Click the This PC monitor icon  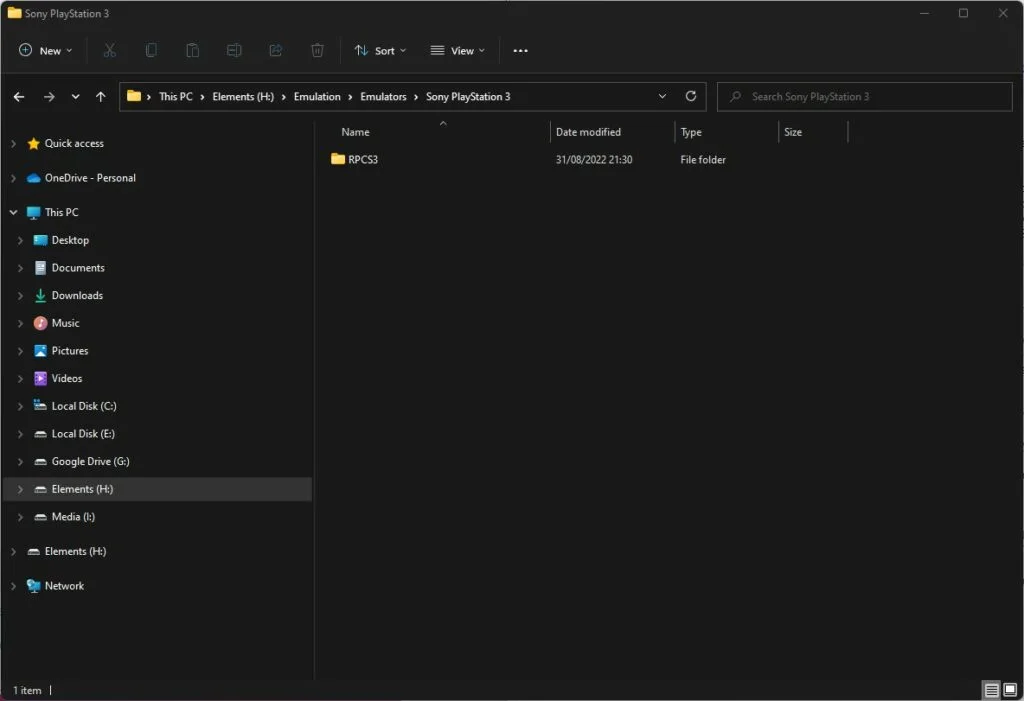pyautogui.click(x=33, y=212)
